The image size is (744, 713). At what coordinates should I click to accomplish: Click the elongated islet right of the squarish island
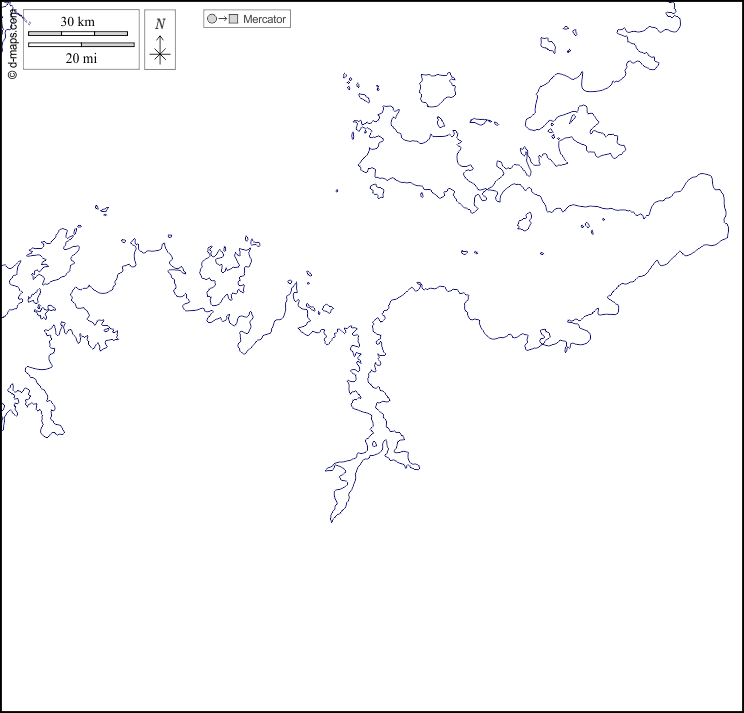pos(483,123)
